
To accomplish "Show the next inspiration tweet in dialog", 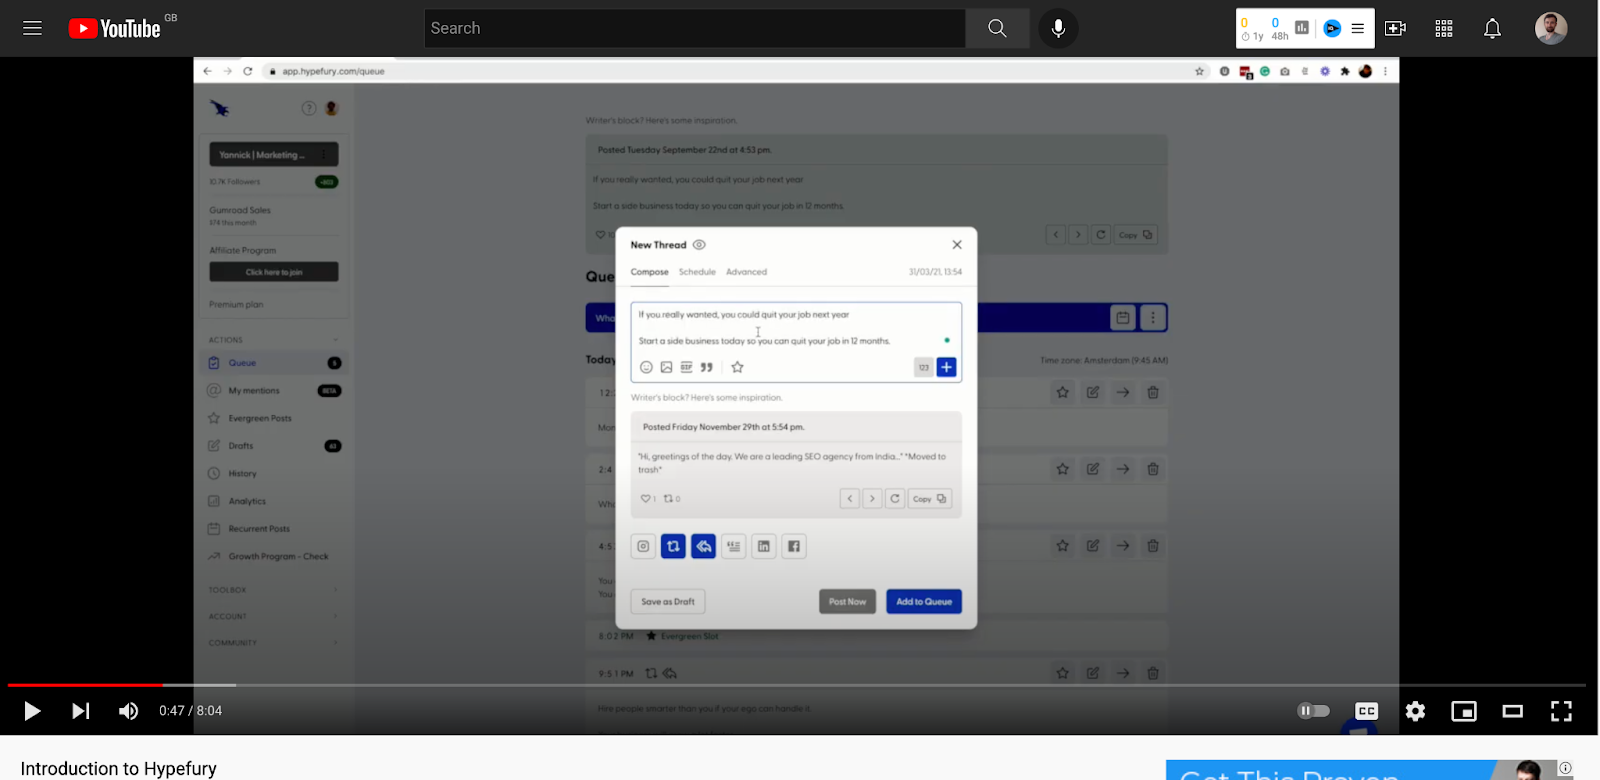I will (872, 498).
